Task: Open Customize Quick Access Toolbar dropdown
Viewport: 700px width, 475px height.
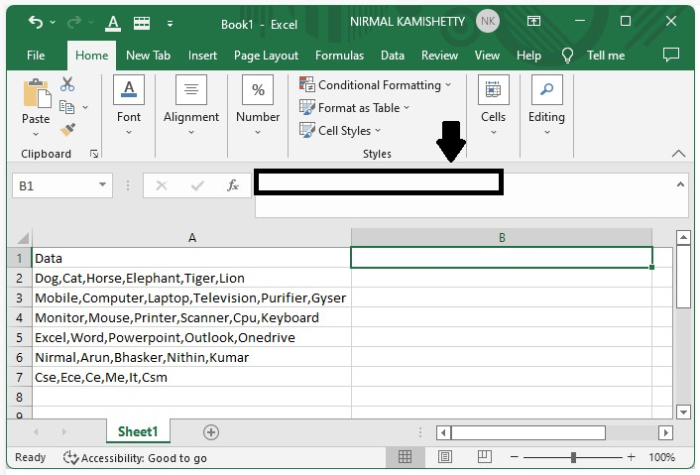Action: point(170,24)
